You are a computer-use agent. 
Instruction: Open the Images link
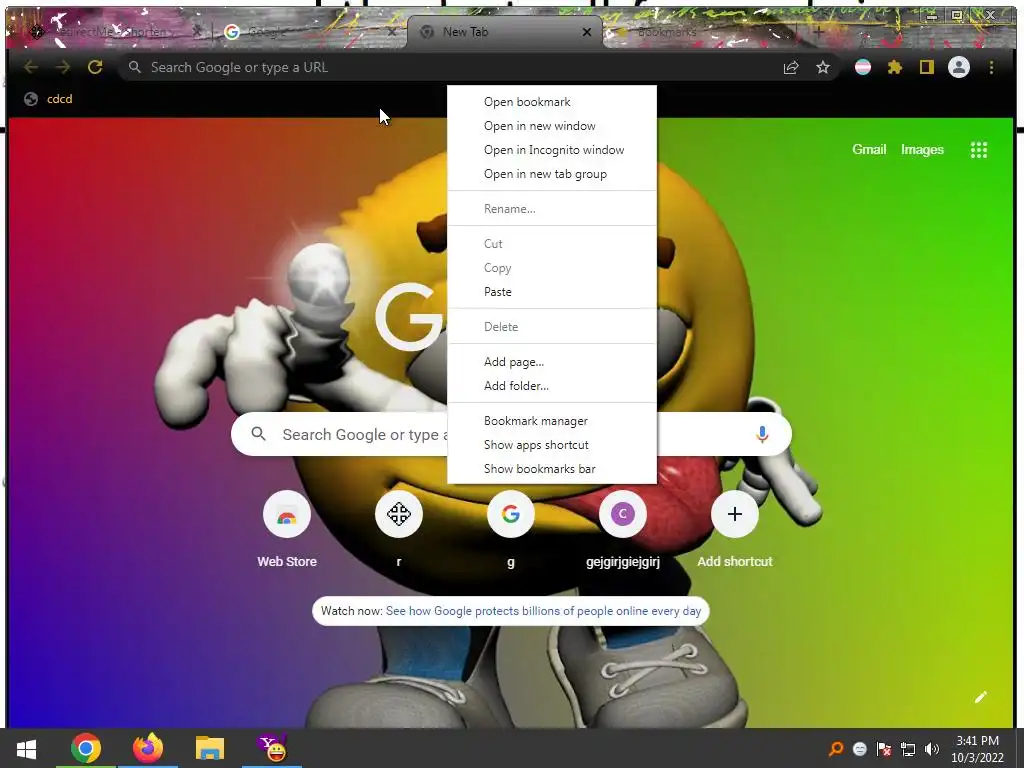pos(922,150)
